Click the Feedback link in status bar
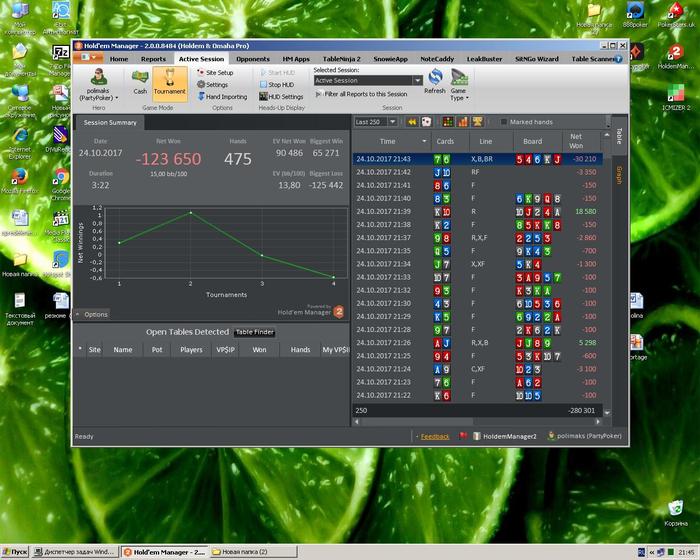 point(434,436)
